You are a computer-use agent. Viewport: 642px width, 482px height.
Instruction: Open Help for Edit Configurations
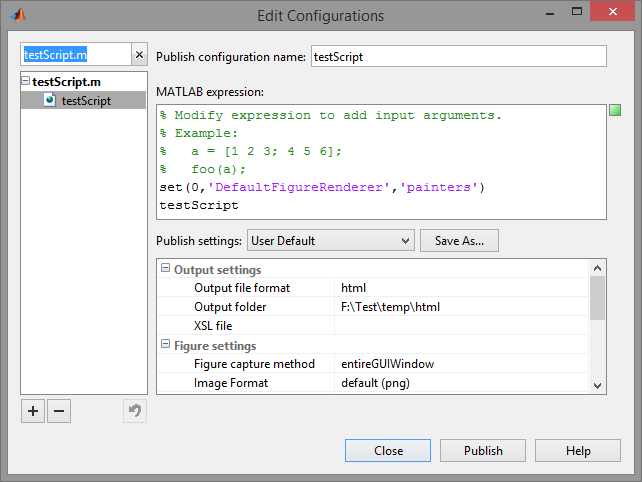578,450
